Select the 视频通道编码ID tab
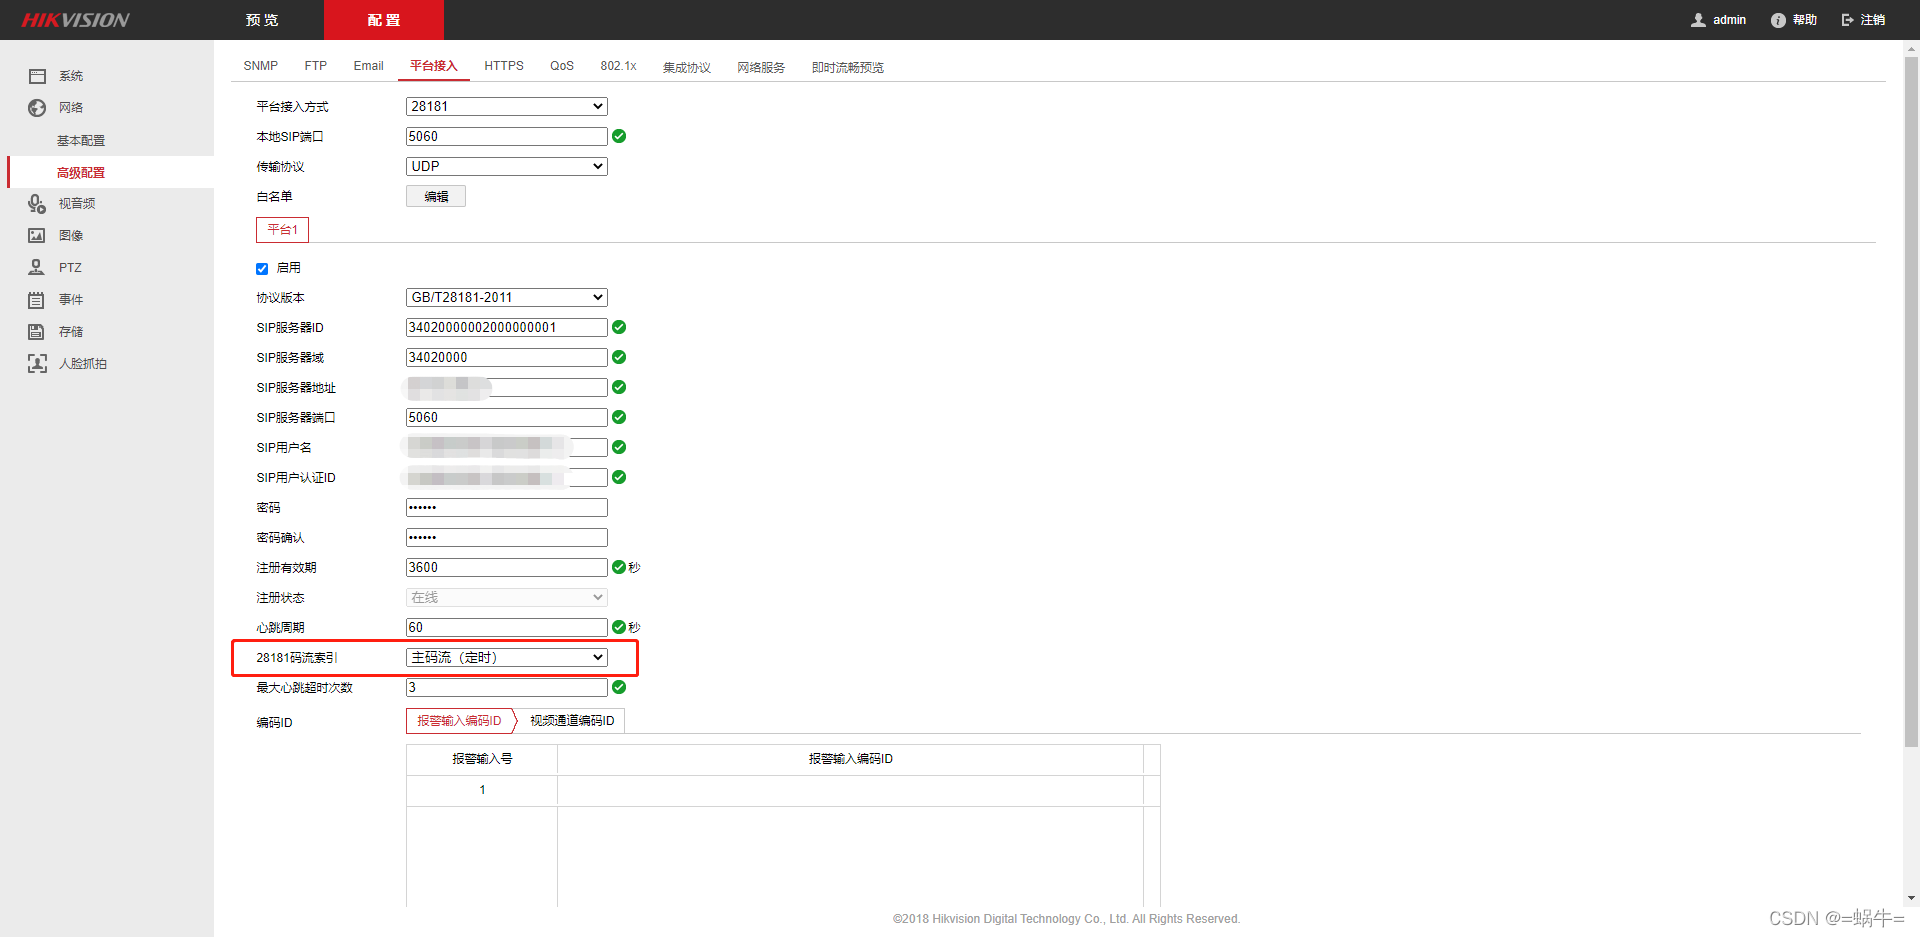The image size is (1920, 937). click(x=572, y=721)
